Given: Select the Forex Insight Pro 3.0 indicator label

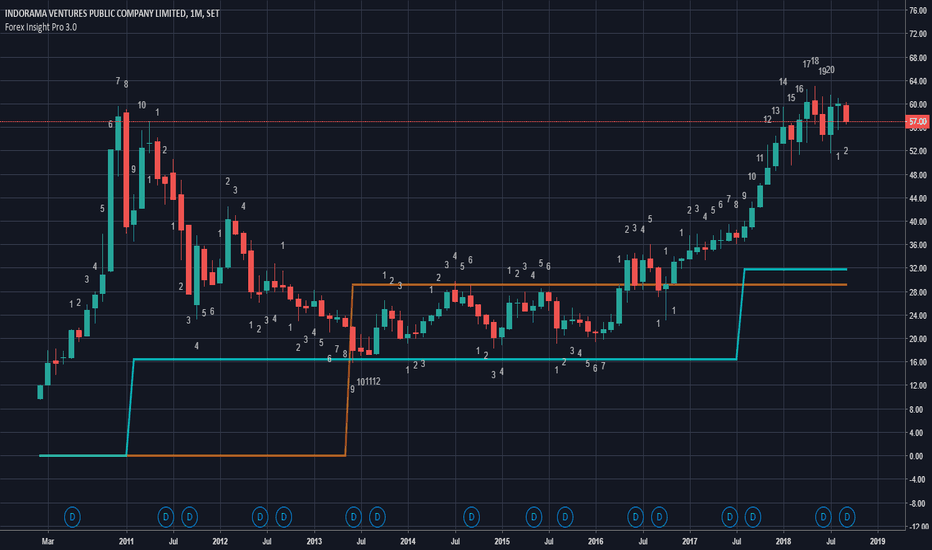Looking at the screenshot, I should (x=40, y=27).
